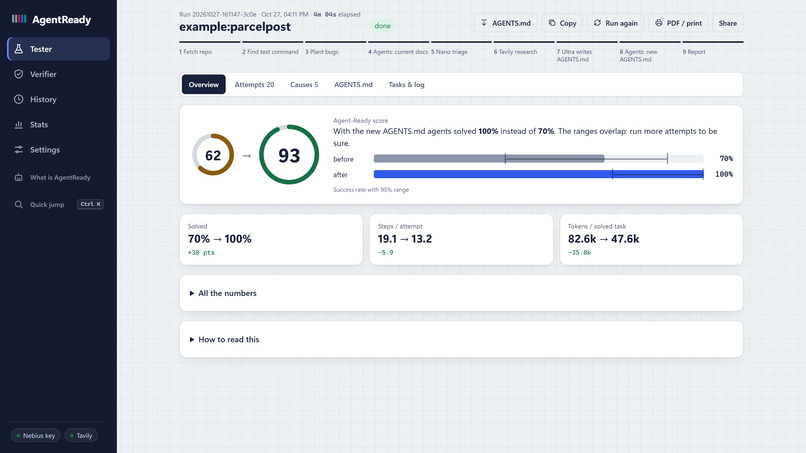Image resolution: width=806 pixels, height=453 pixels.
Task: Go to Verifier in the sidebar
Action: point(58,74)
